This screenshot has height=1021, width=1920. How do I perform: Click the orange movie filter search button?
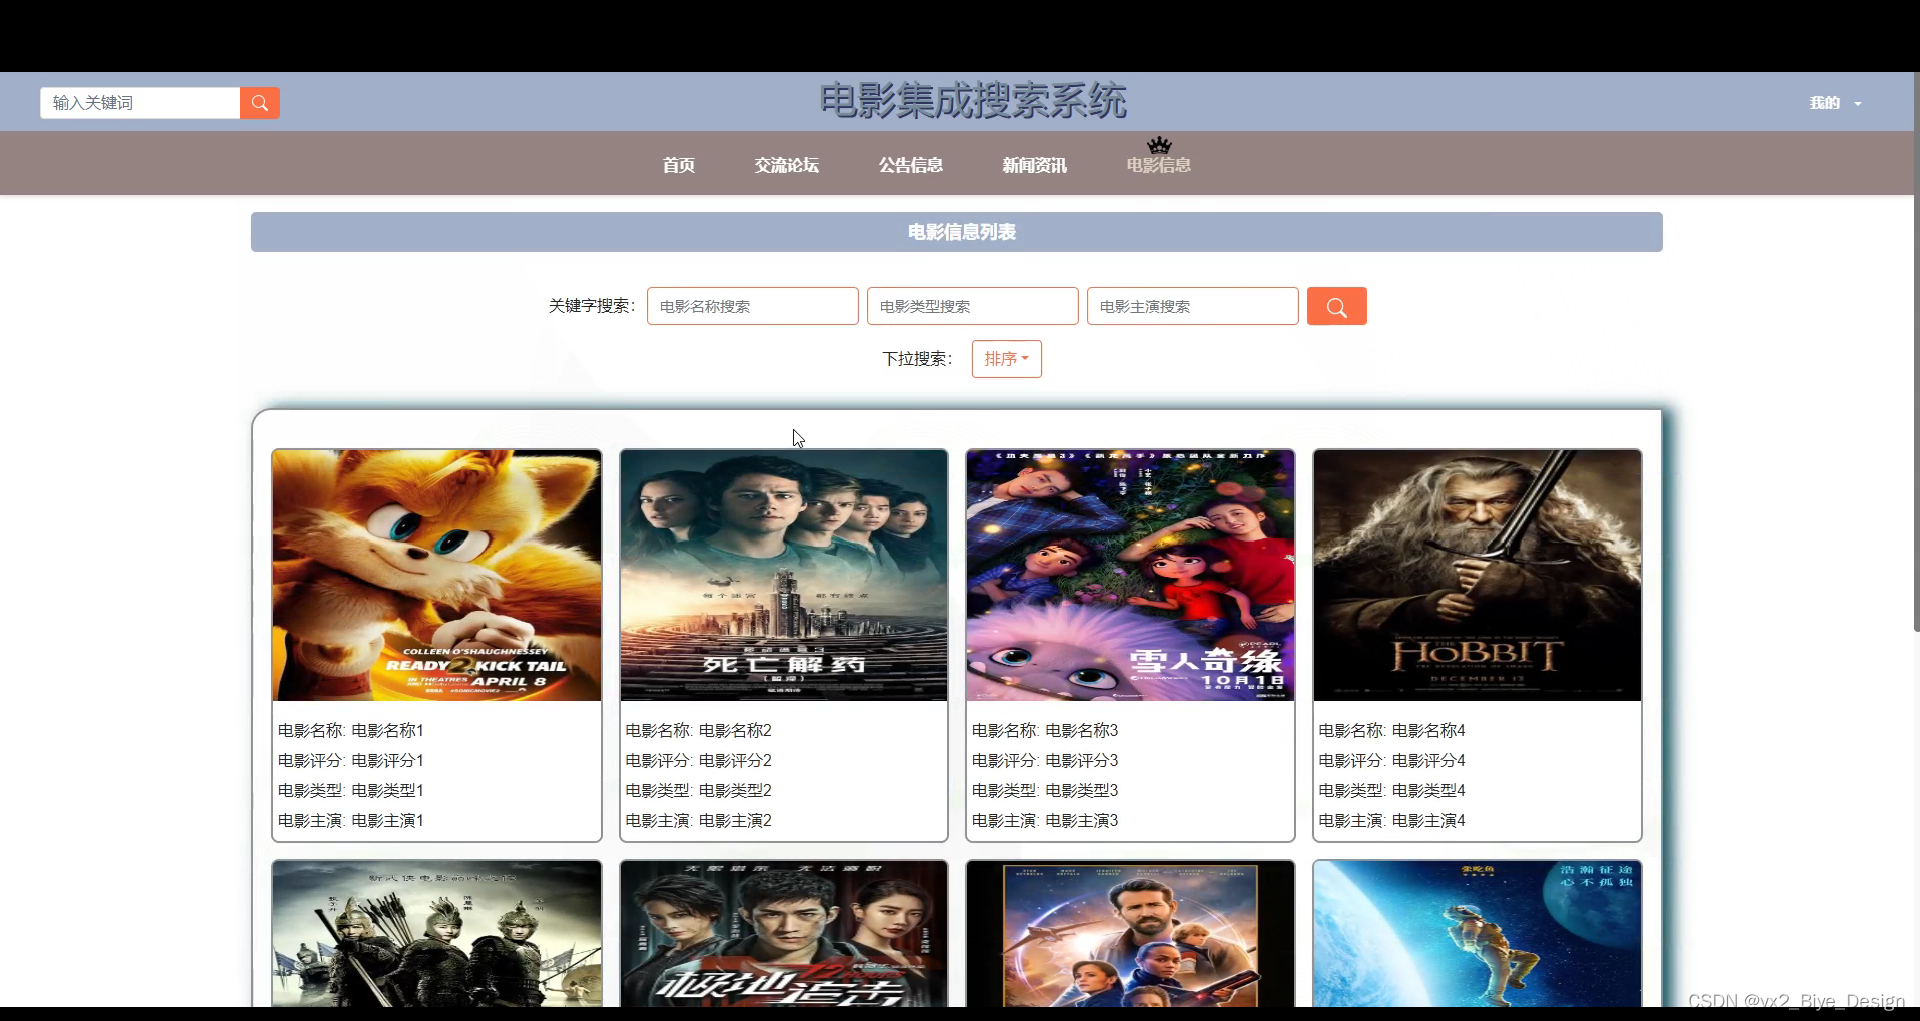click(x=1336, y=306)
